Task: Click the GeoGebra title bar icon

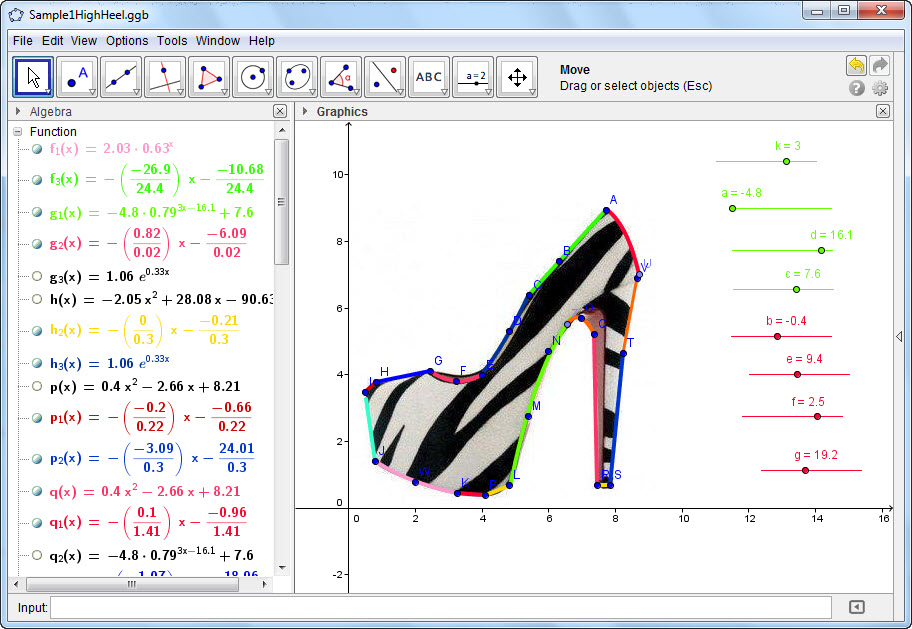Action: tap(16, 15)
